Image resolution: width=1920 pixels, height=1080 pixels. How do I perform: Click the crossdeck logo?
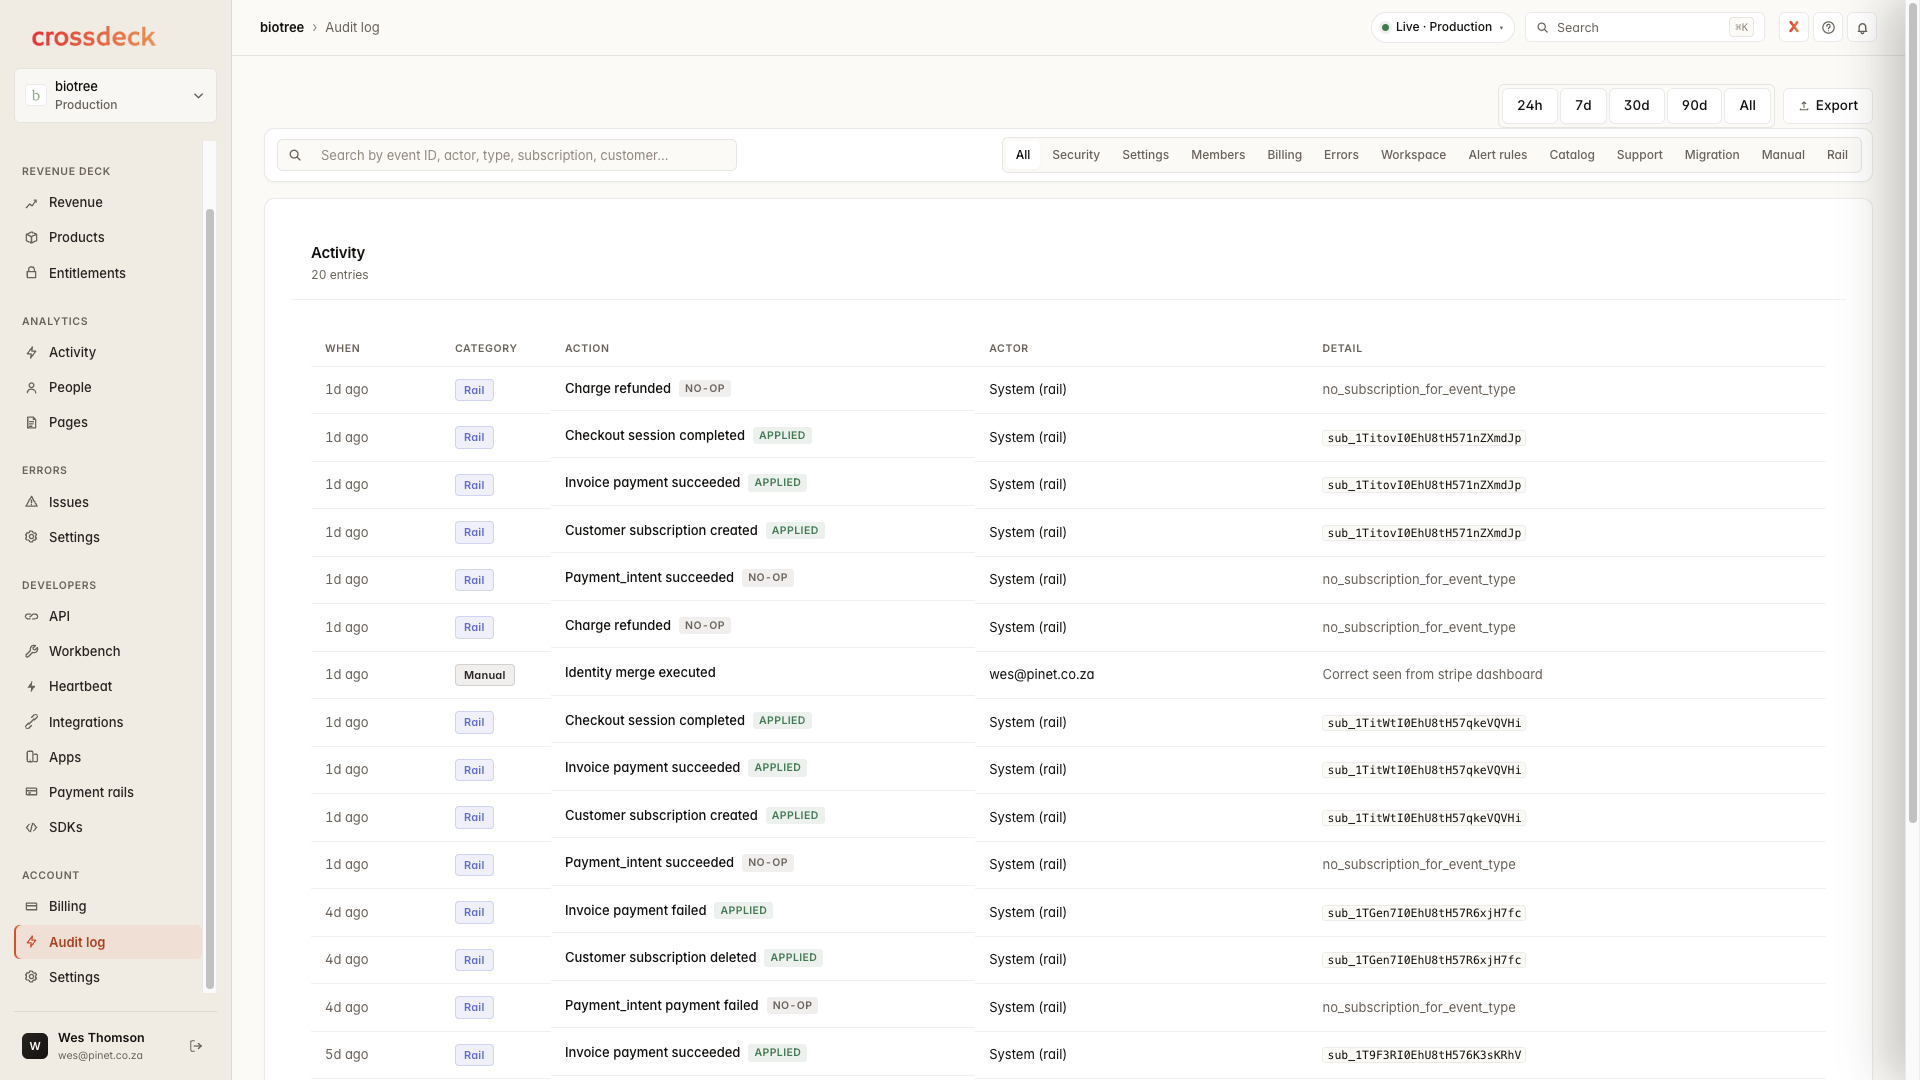coord(93,37)
